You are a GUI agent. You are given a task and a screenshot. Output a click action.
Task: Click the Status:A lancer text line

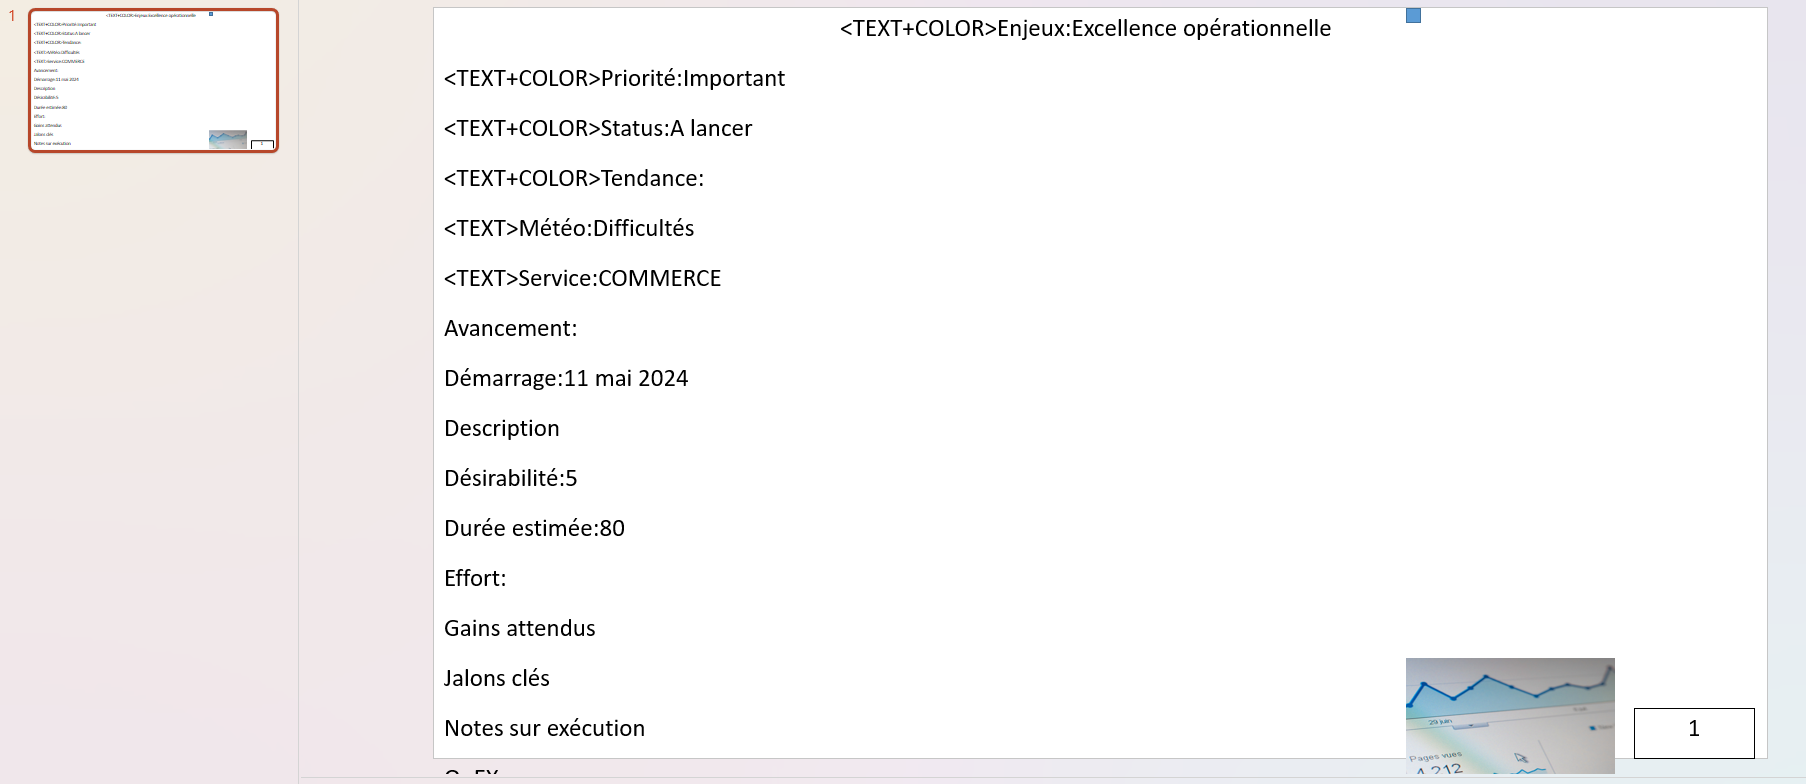pos(598,129)
